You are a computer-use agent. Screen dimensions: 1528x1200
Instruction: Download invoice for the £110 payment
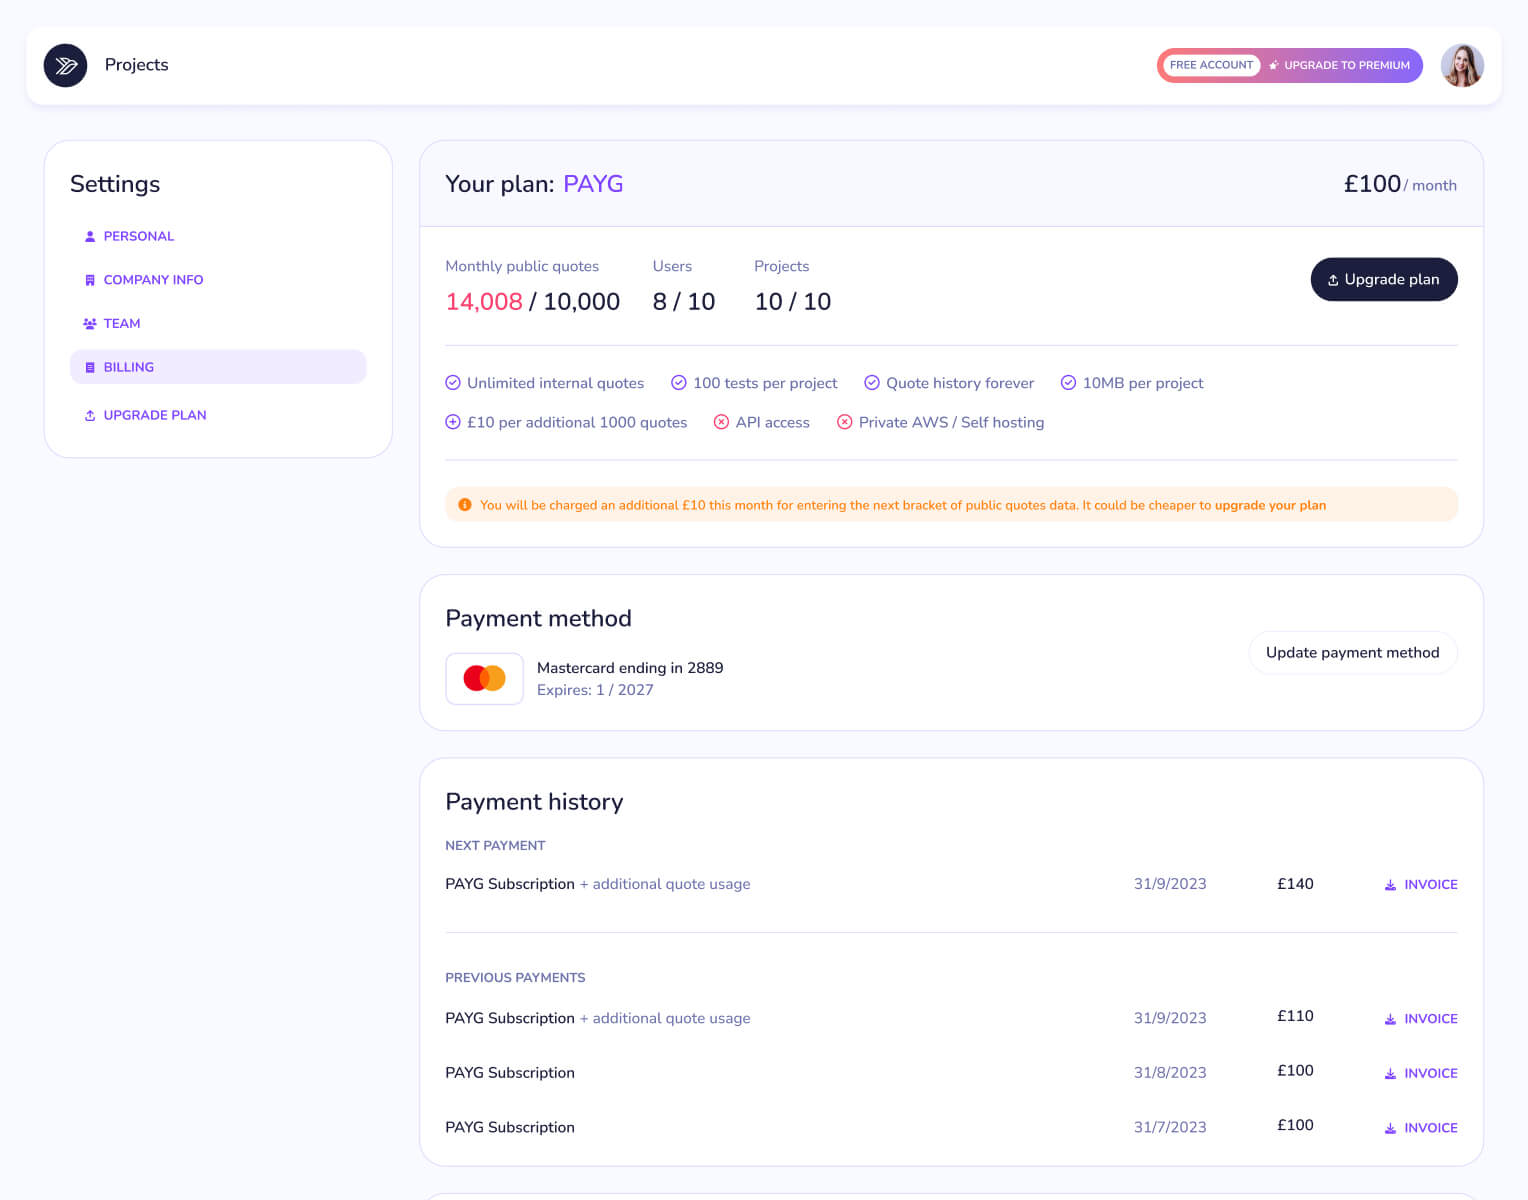(1421, 1019)
